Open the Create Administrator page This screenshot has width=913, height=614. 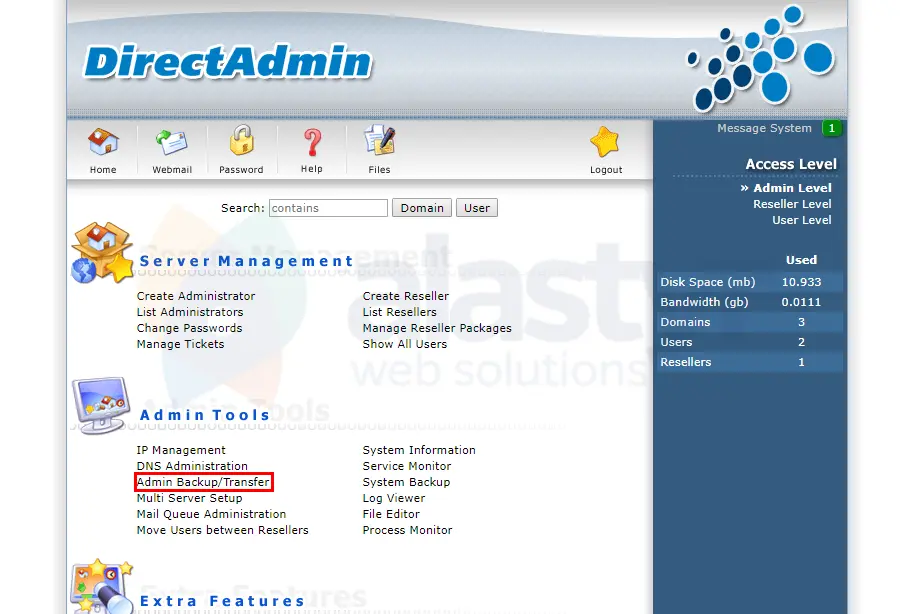[196, 296]
